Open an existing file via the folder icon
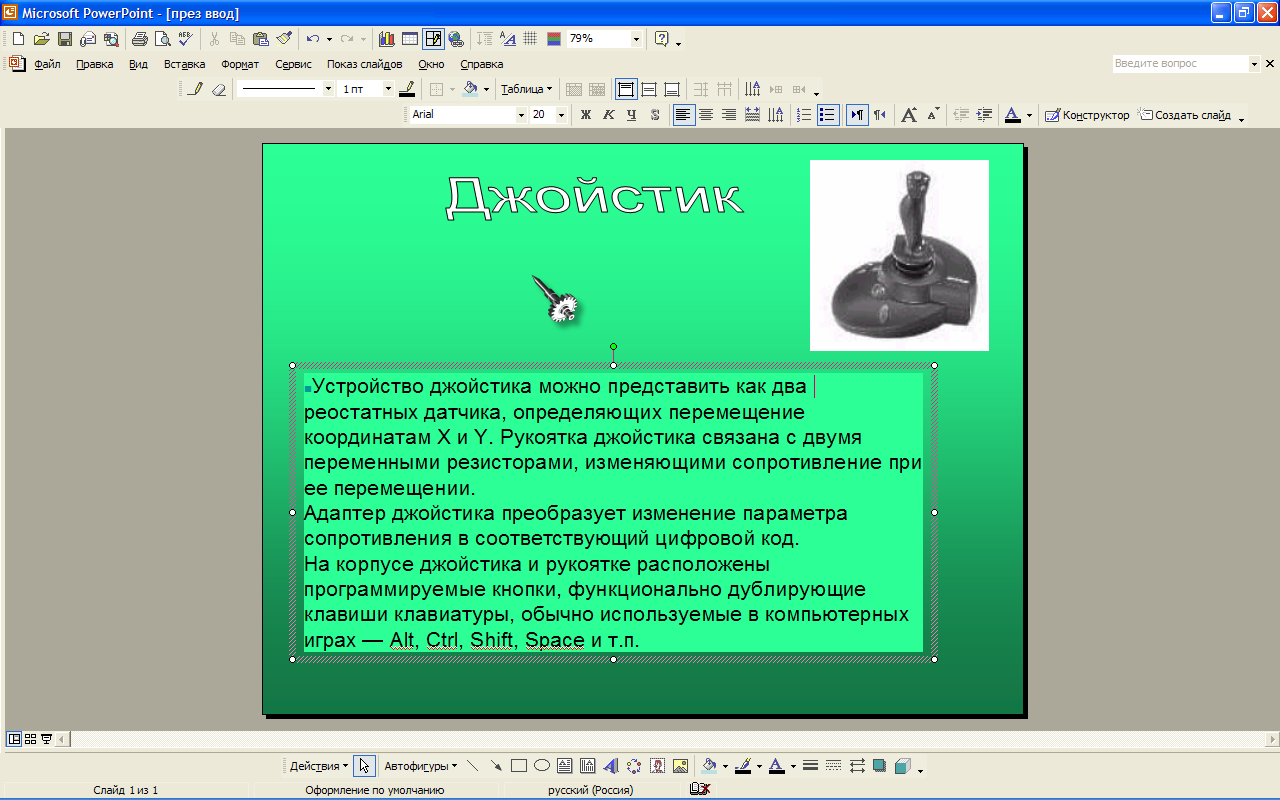1280x800 pixels. [41, 39]
